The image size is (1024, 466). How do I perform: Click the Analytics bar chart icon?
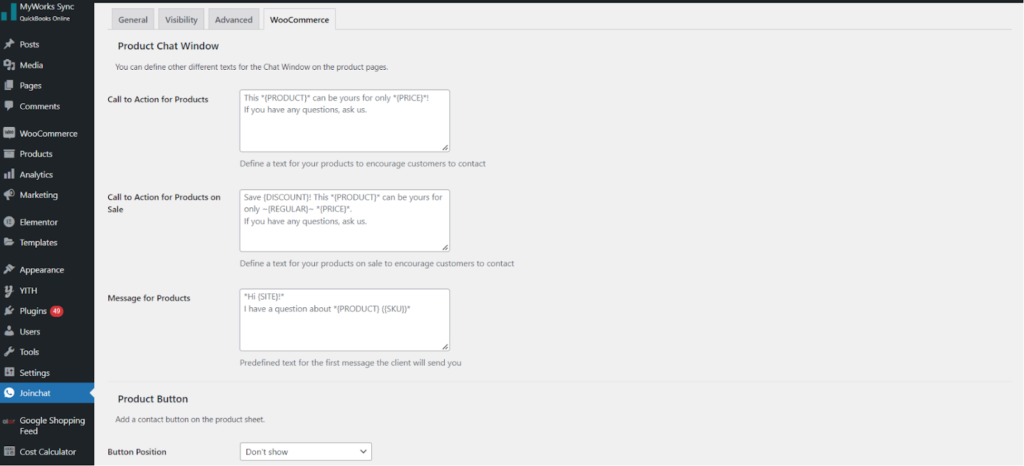pyautogui.click(x=9, y=174)
